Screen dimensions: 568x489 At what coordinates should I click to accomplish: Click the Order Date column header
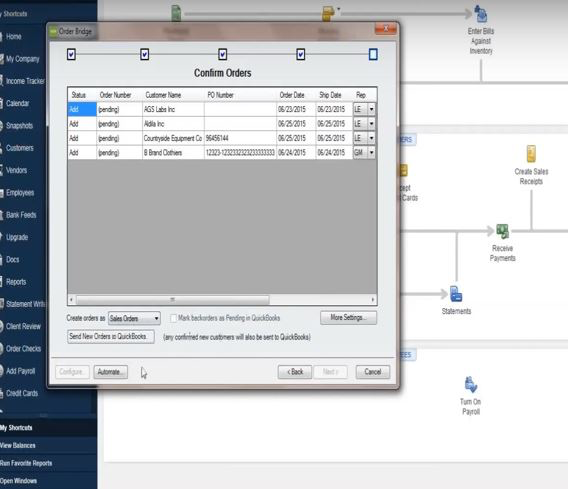(296, 95)
